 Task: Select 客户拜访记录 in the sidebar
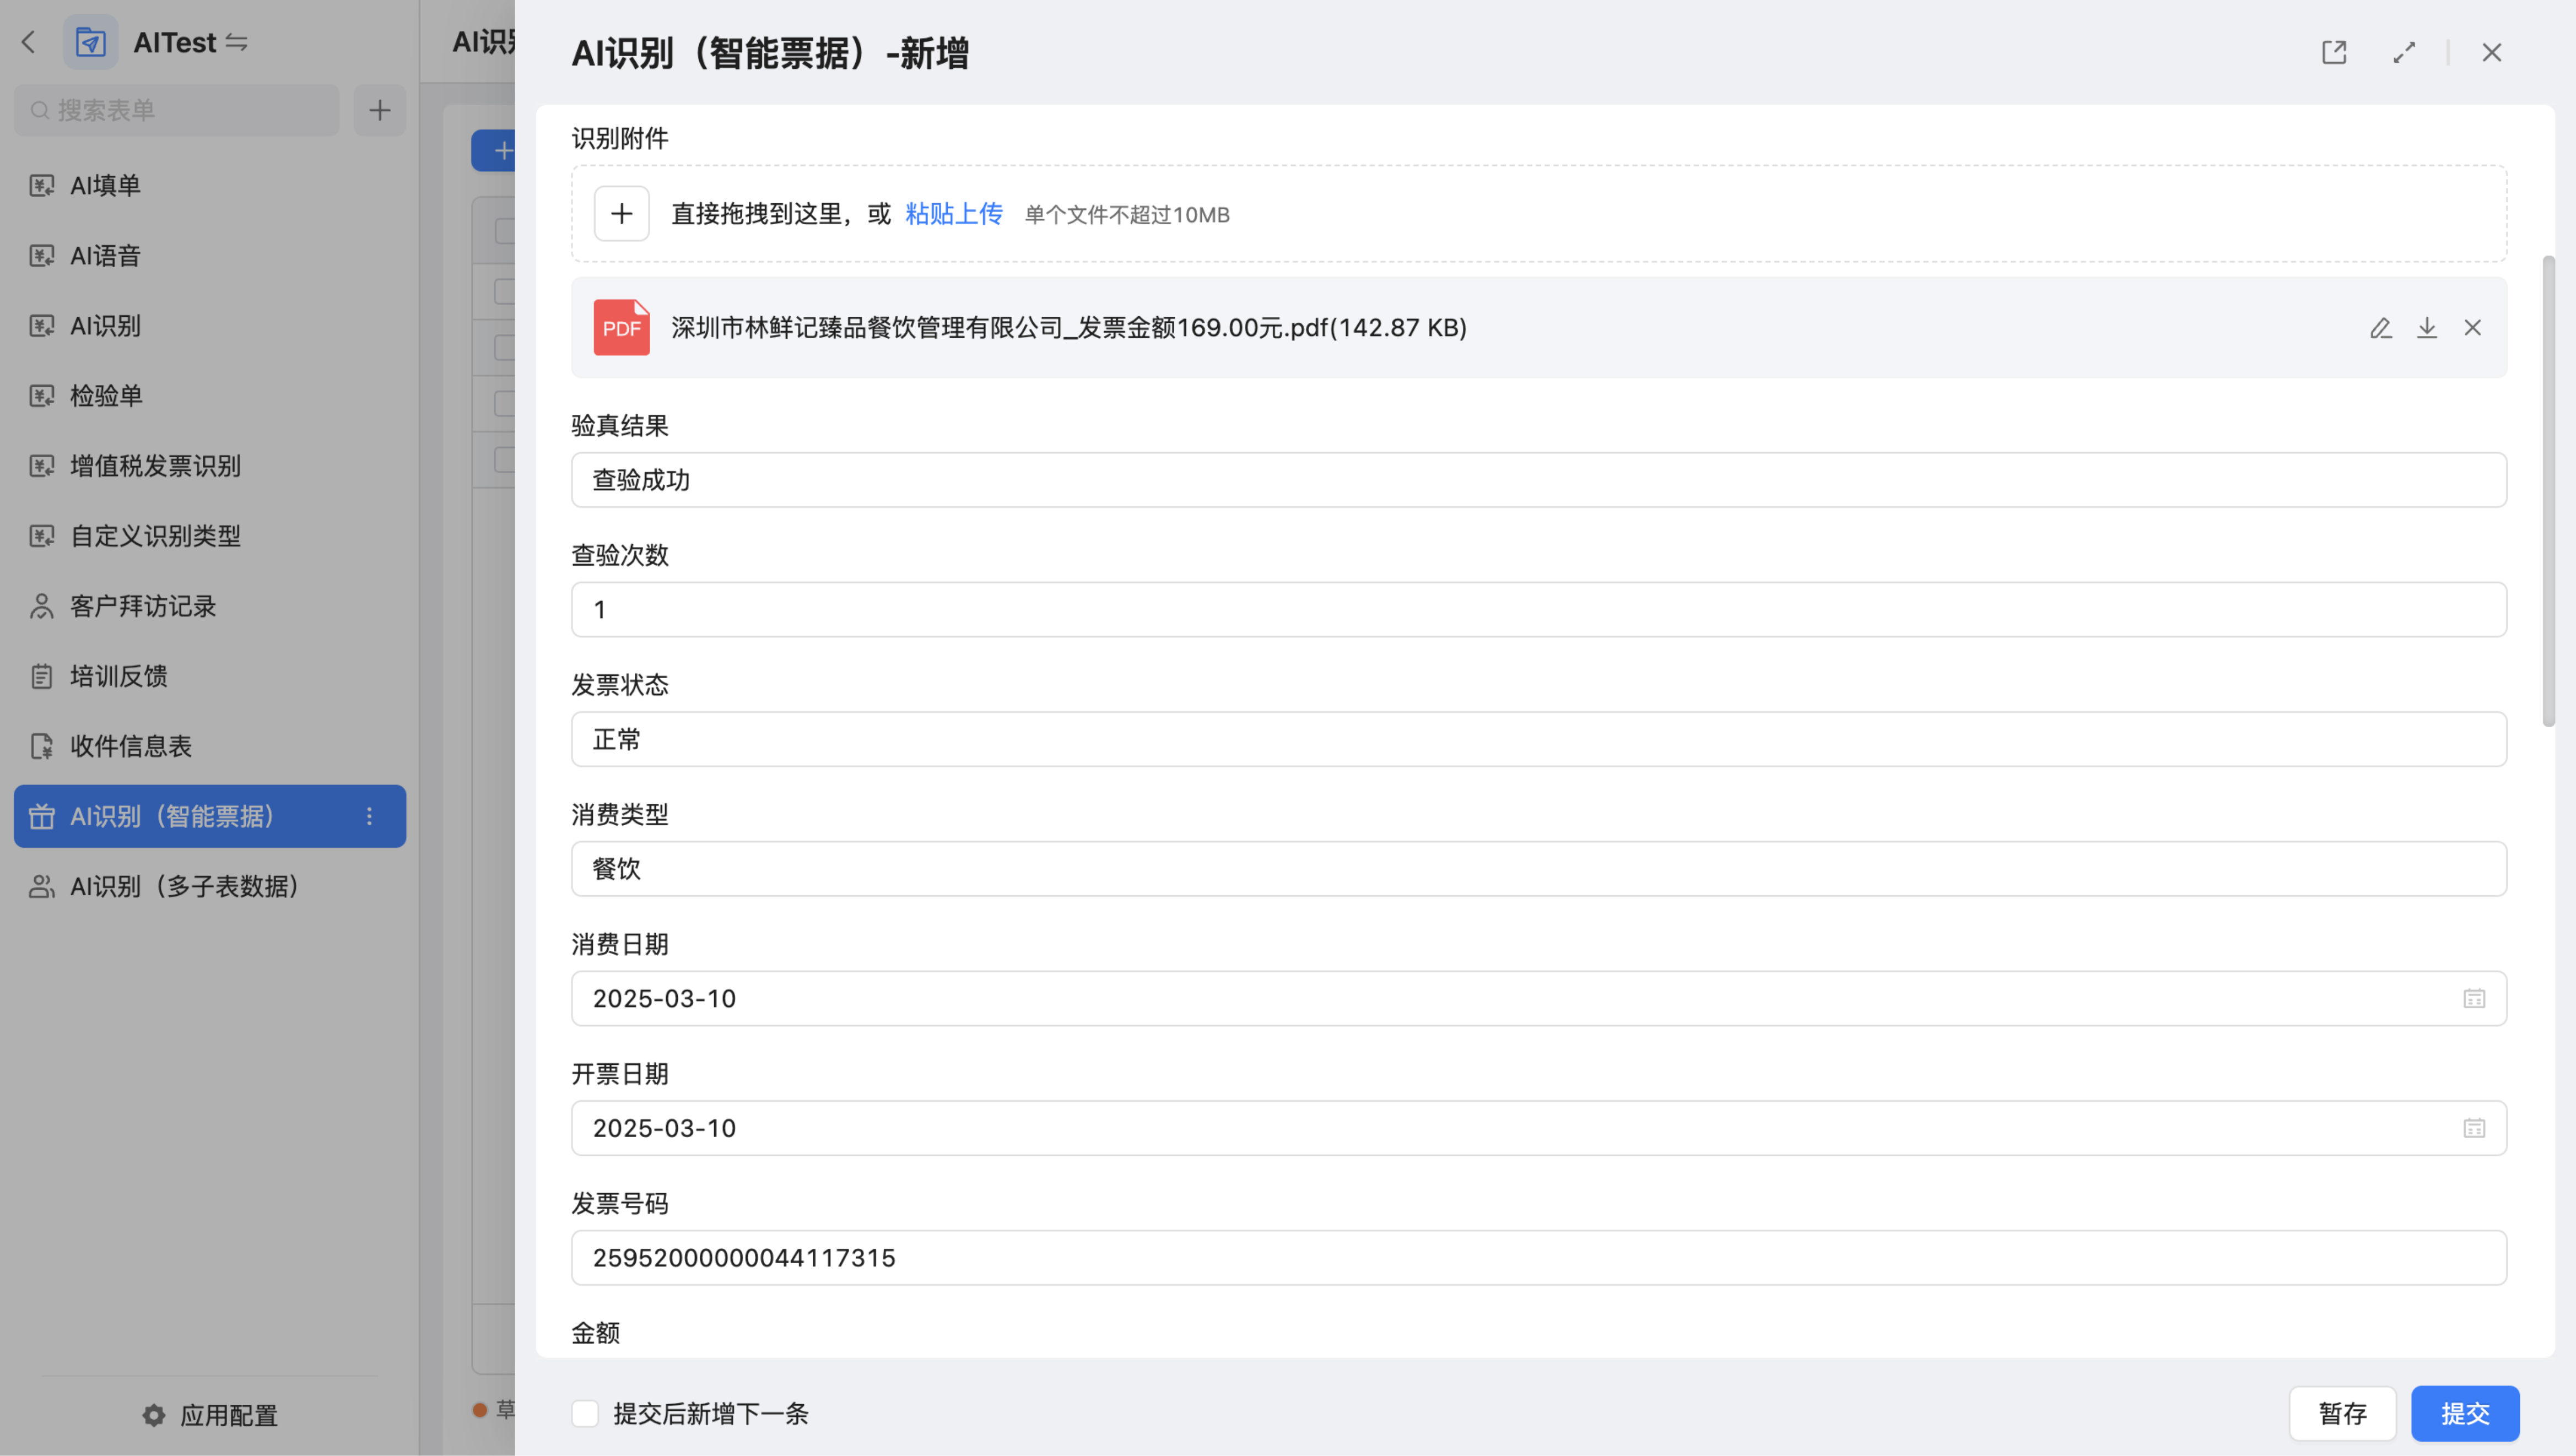pos(143,606)
